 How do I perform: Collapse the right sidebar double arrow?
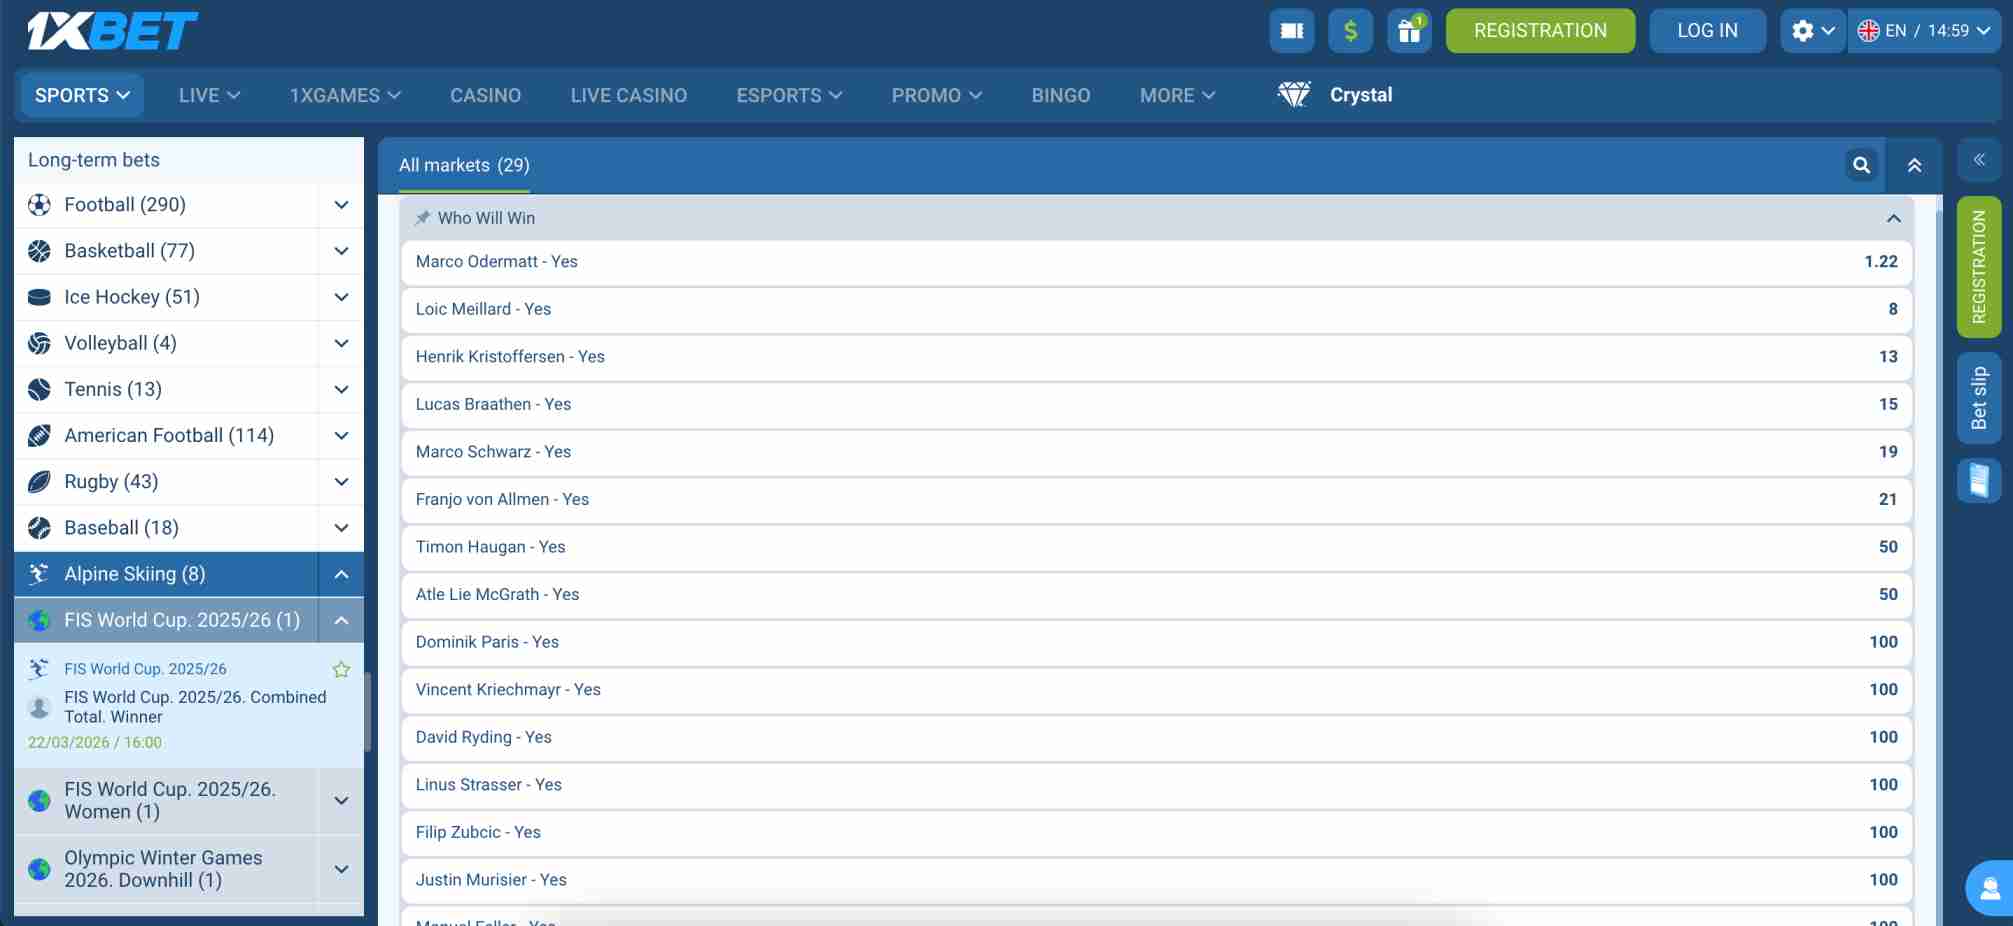[x=1979, y=160]
